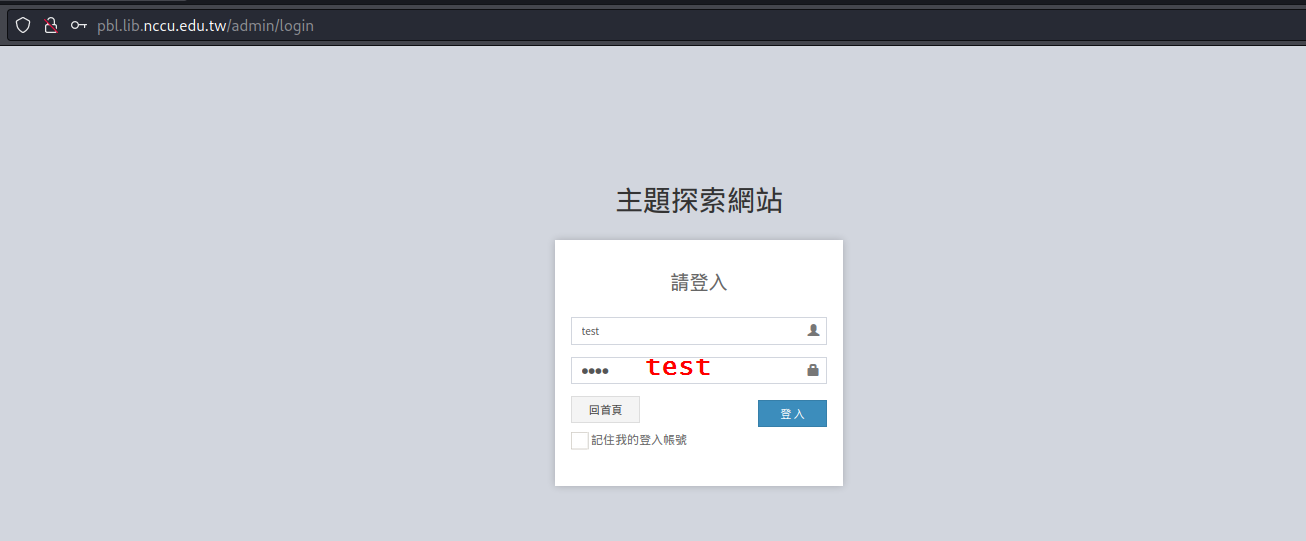Screen dimensions: 1306x541
Task: Click the 回首頁 button
Action: point(605,410)
